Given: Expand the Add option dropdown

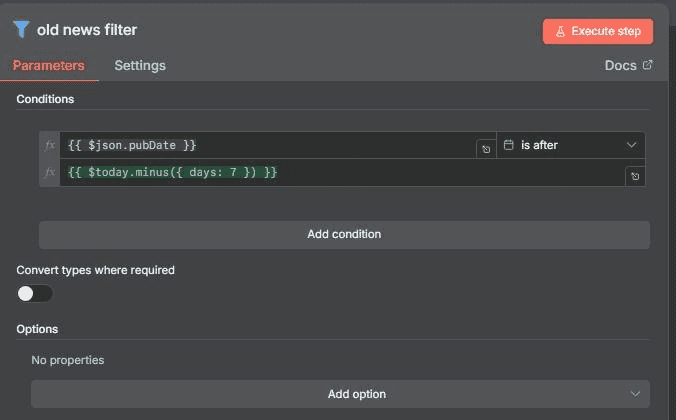Looking at the screenshot, I should pos(340,394).
